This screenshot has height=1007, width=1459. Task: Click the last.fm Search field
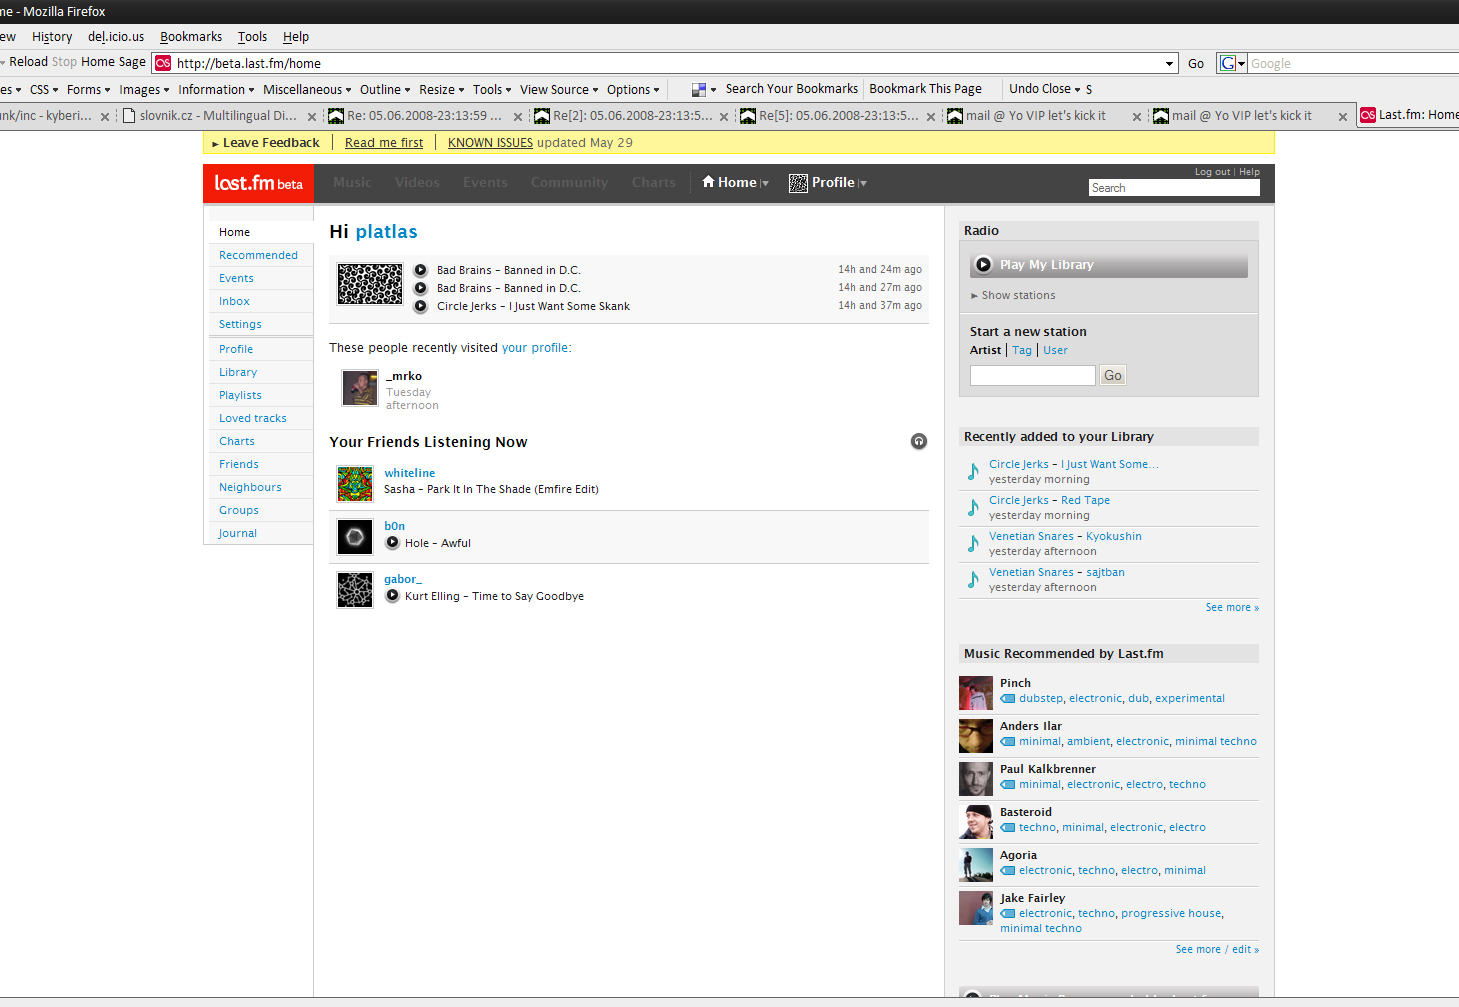tap(1174, 188)
